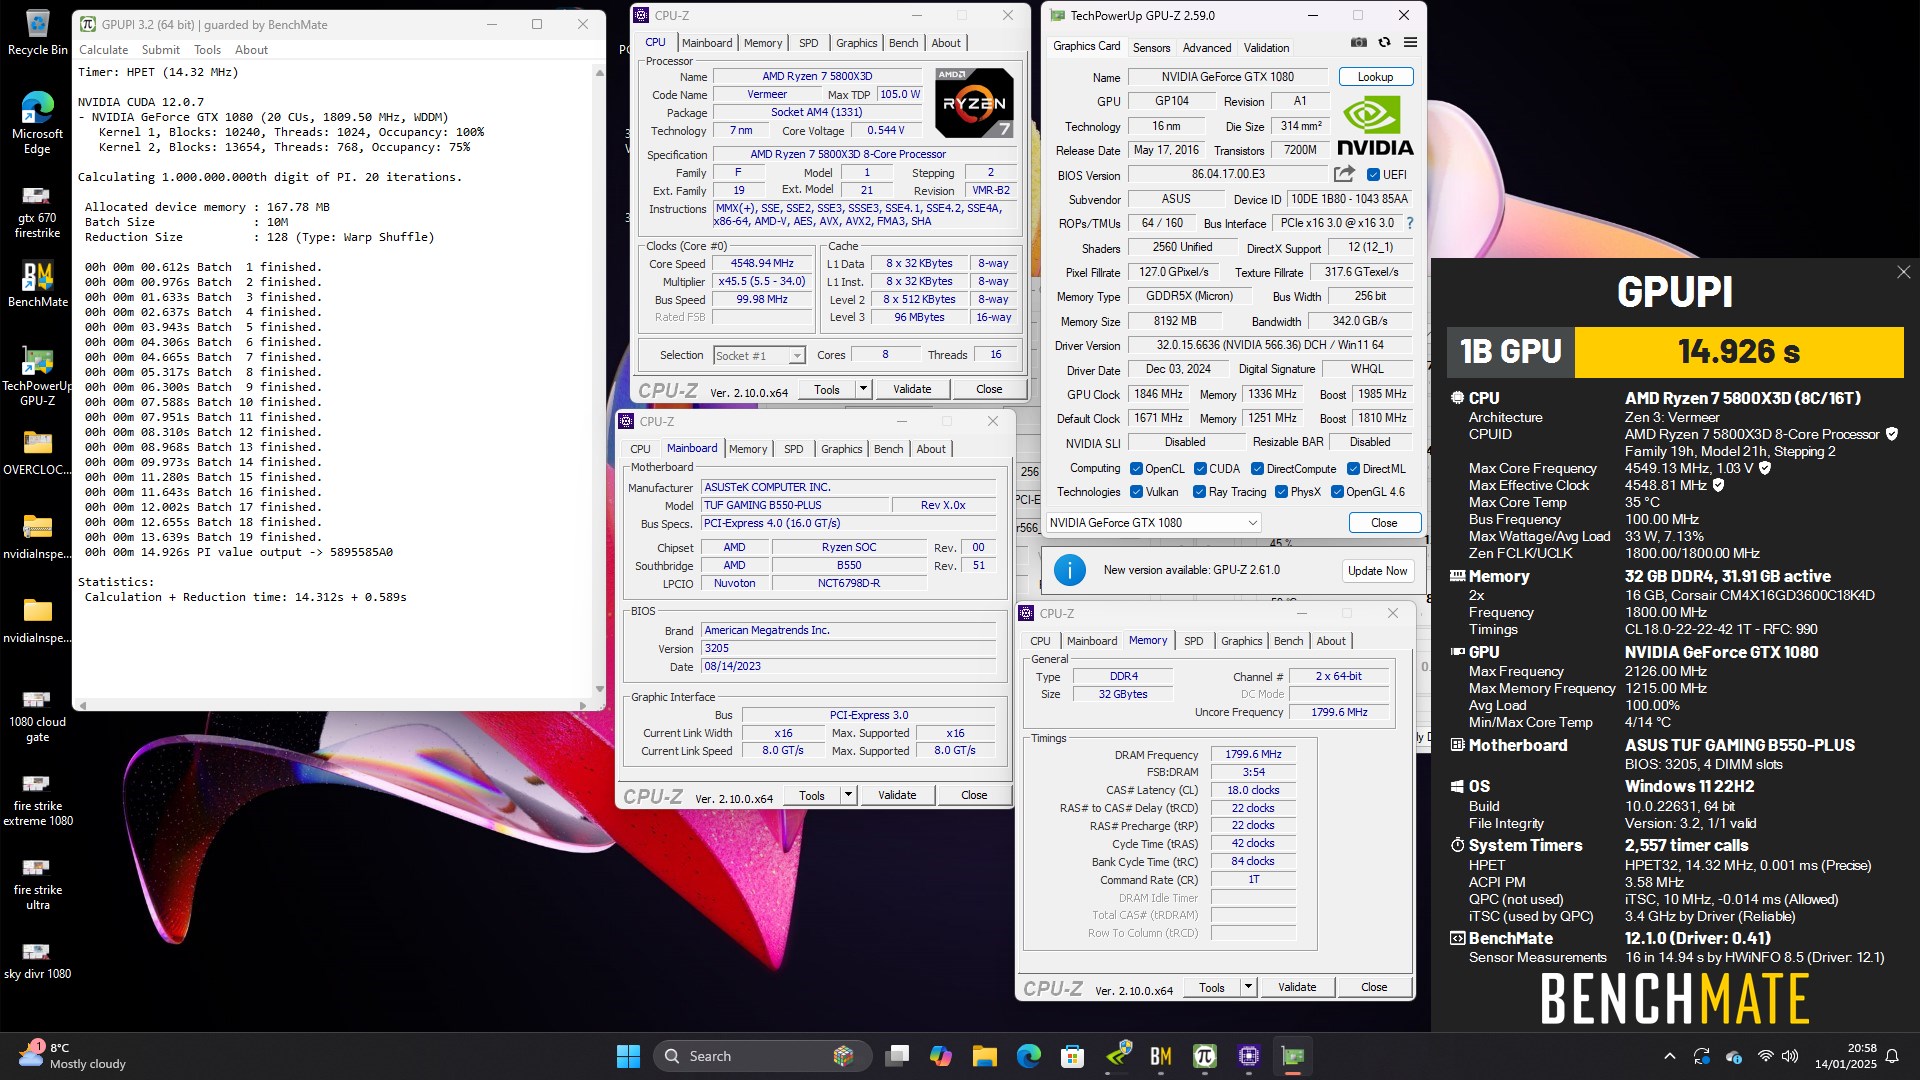
Task: Close the BenchMate GPUPI result overlay
Action: point(1903,272)
